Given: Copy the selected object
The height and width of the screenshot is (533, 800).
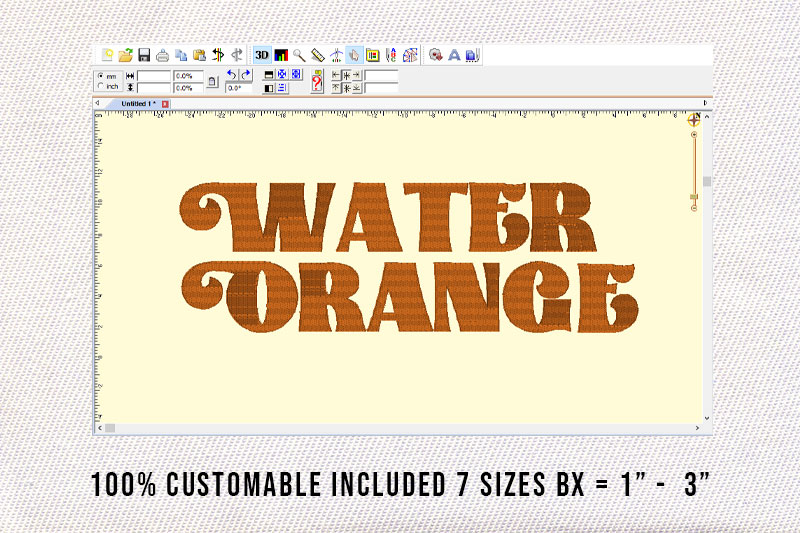Looking at the screenshot, I should coord(181,55).
